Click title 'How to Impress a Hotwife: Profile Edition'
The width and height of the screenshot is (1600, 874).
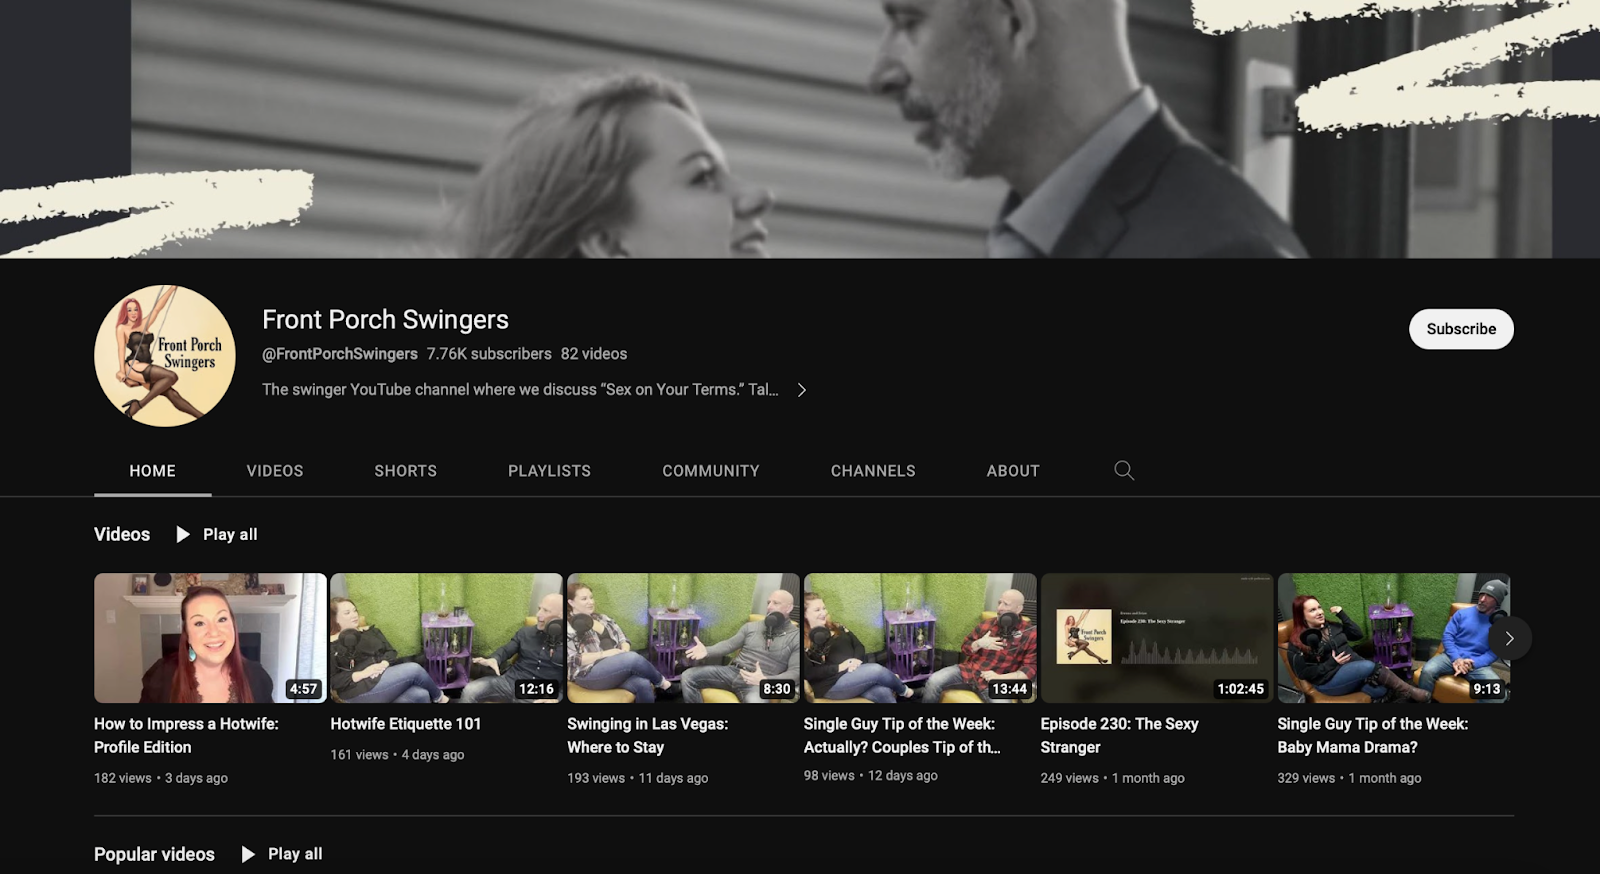pyautogui.click(x=186, y=735)
